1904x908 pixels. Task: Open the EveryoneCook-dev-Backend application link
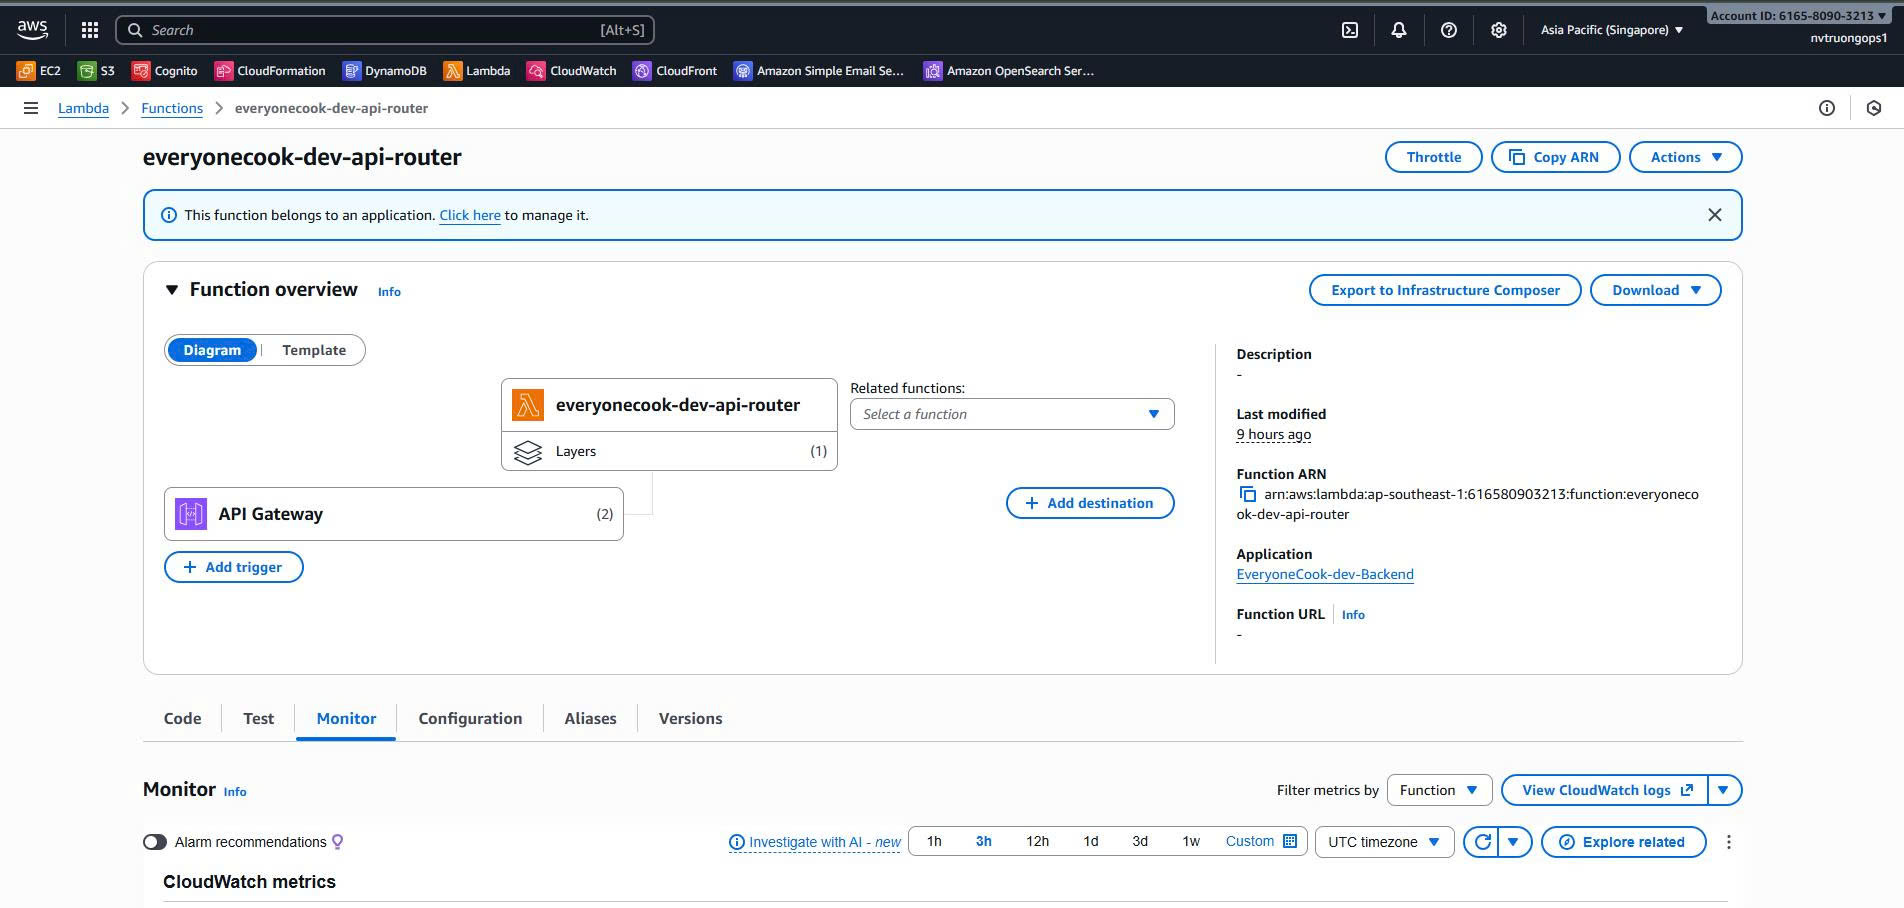tap(1325, 574)
